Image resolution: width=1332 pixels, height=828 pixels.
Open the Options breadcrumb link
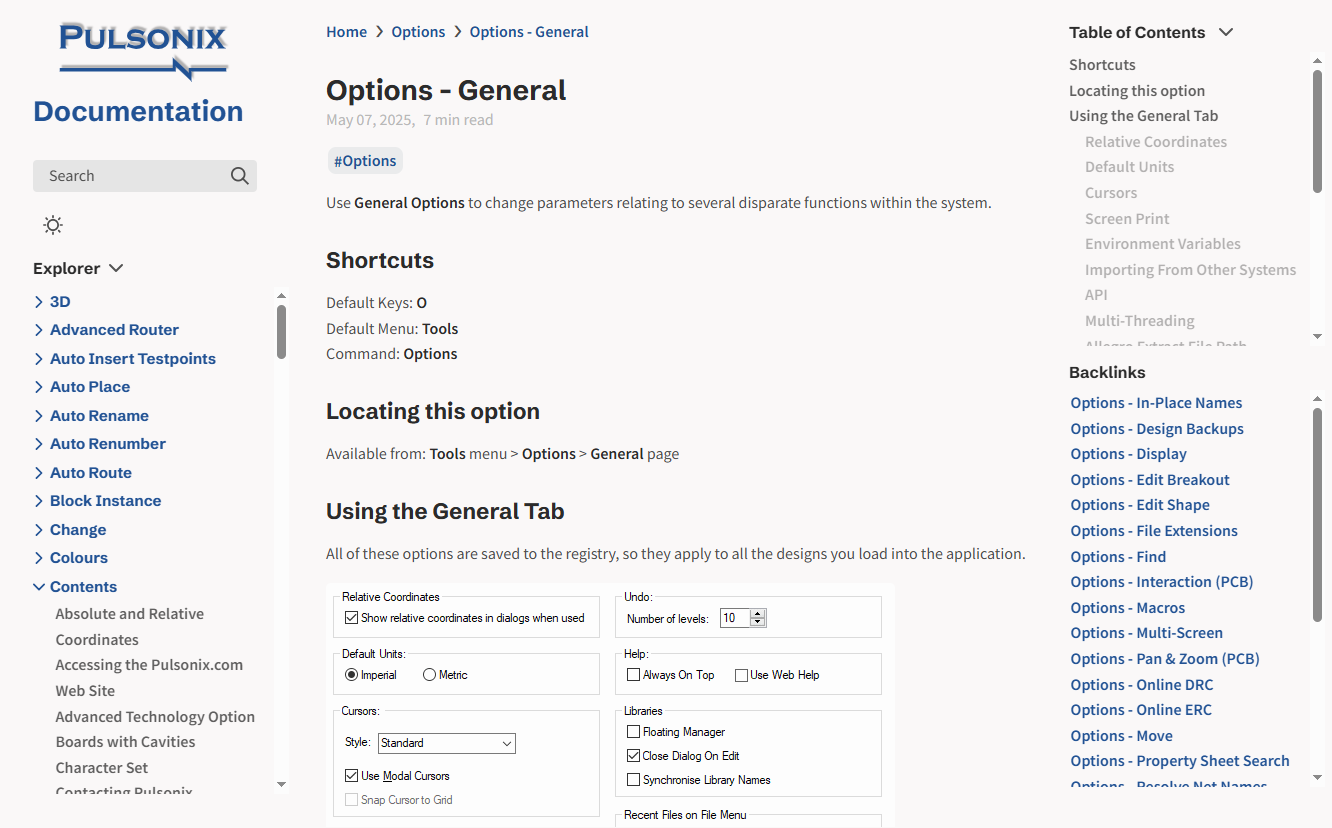click(418, 32)
